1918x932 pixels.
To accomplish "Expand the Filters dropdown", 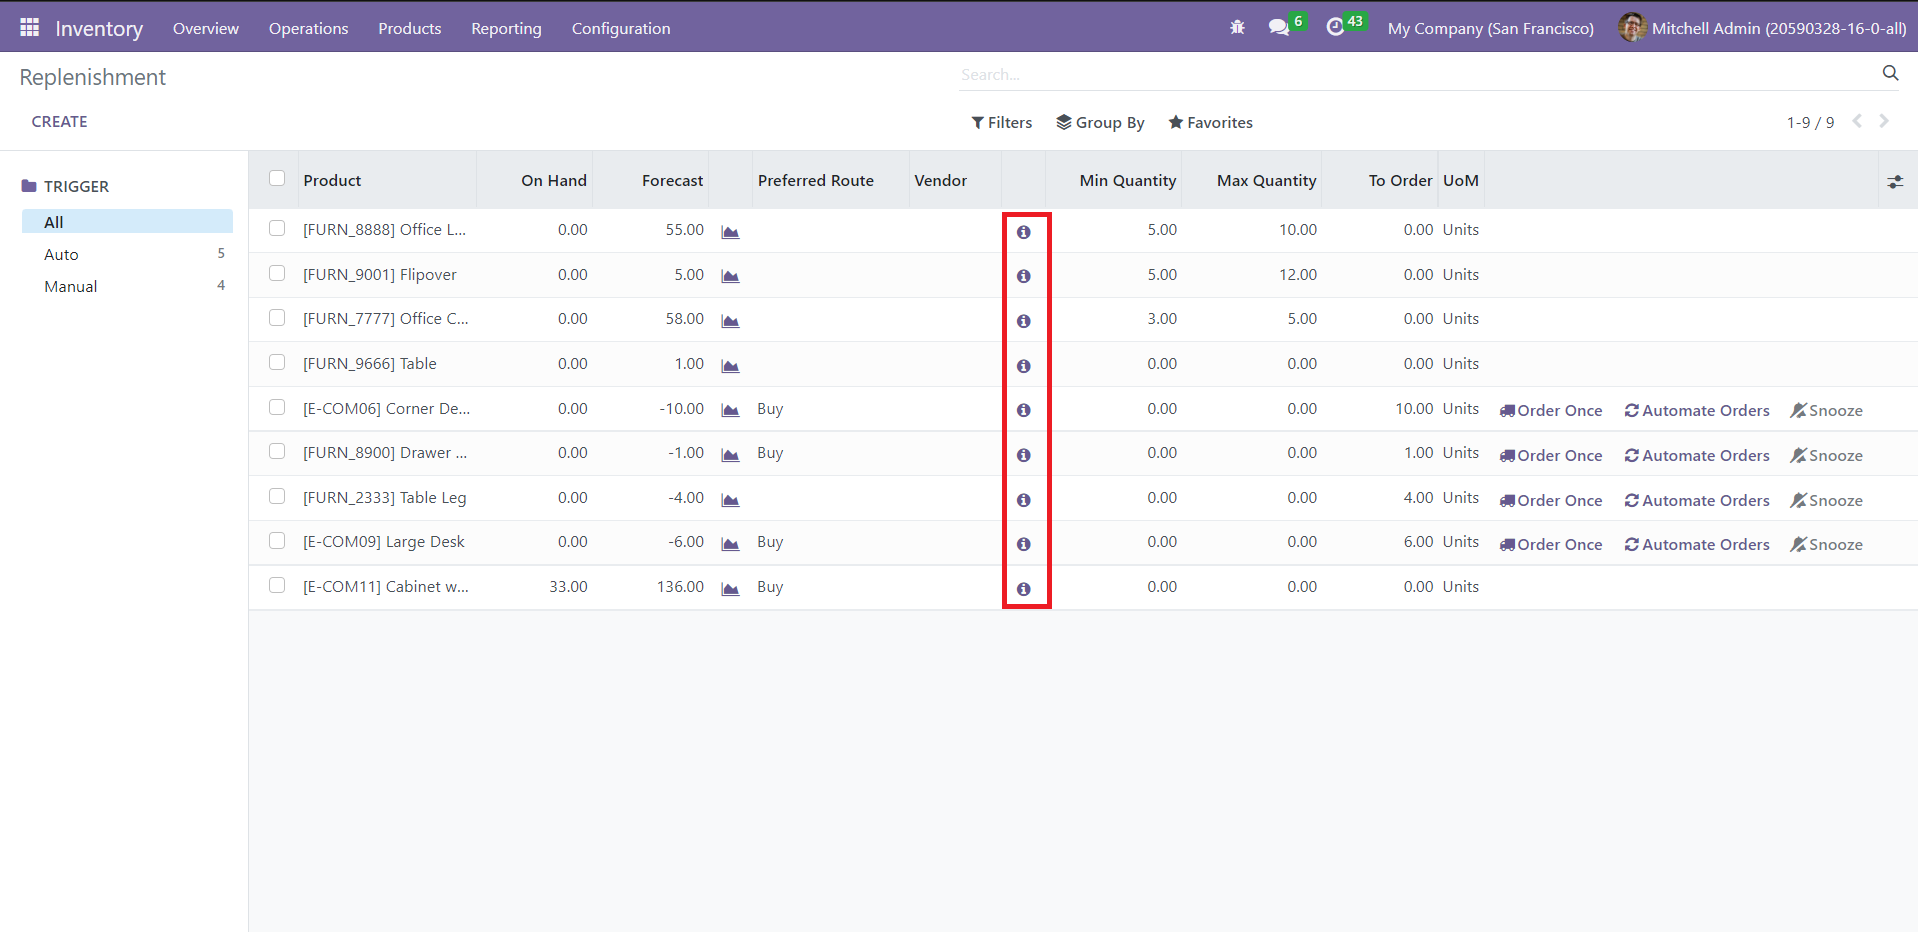I will tap(1001, 122).
